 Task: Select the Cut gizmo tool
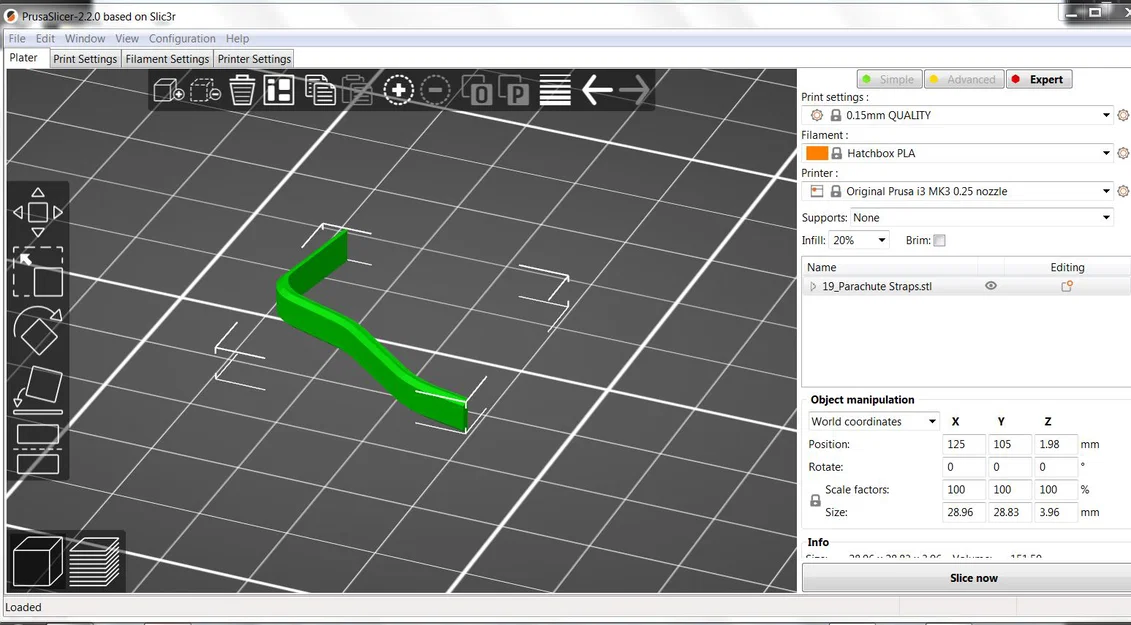coord(38,449)
